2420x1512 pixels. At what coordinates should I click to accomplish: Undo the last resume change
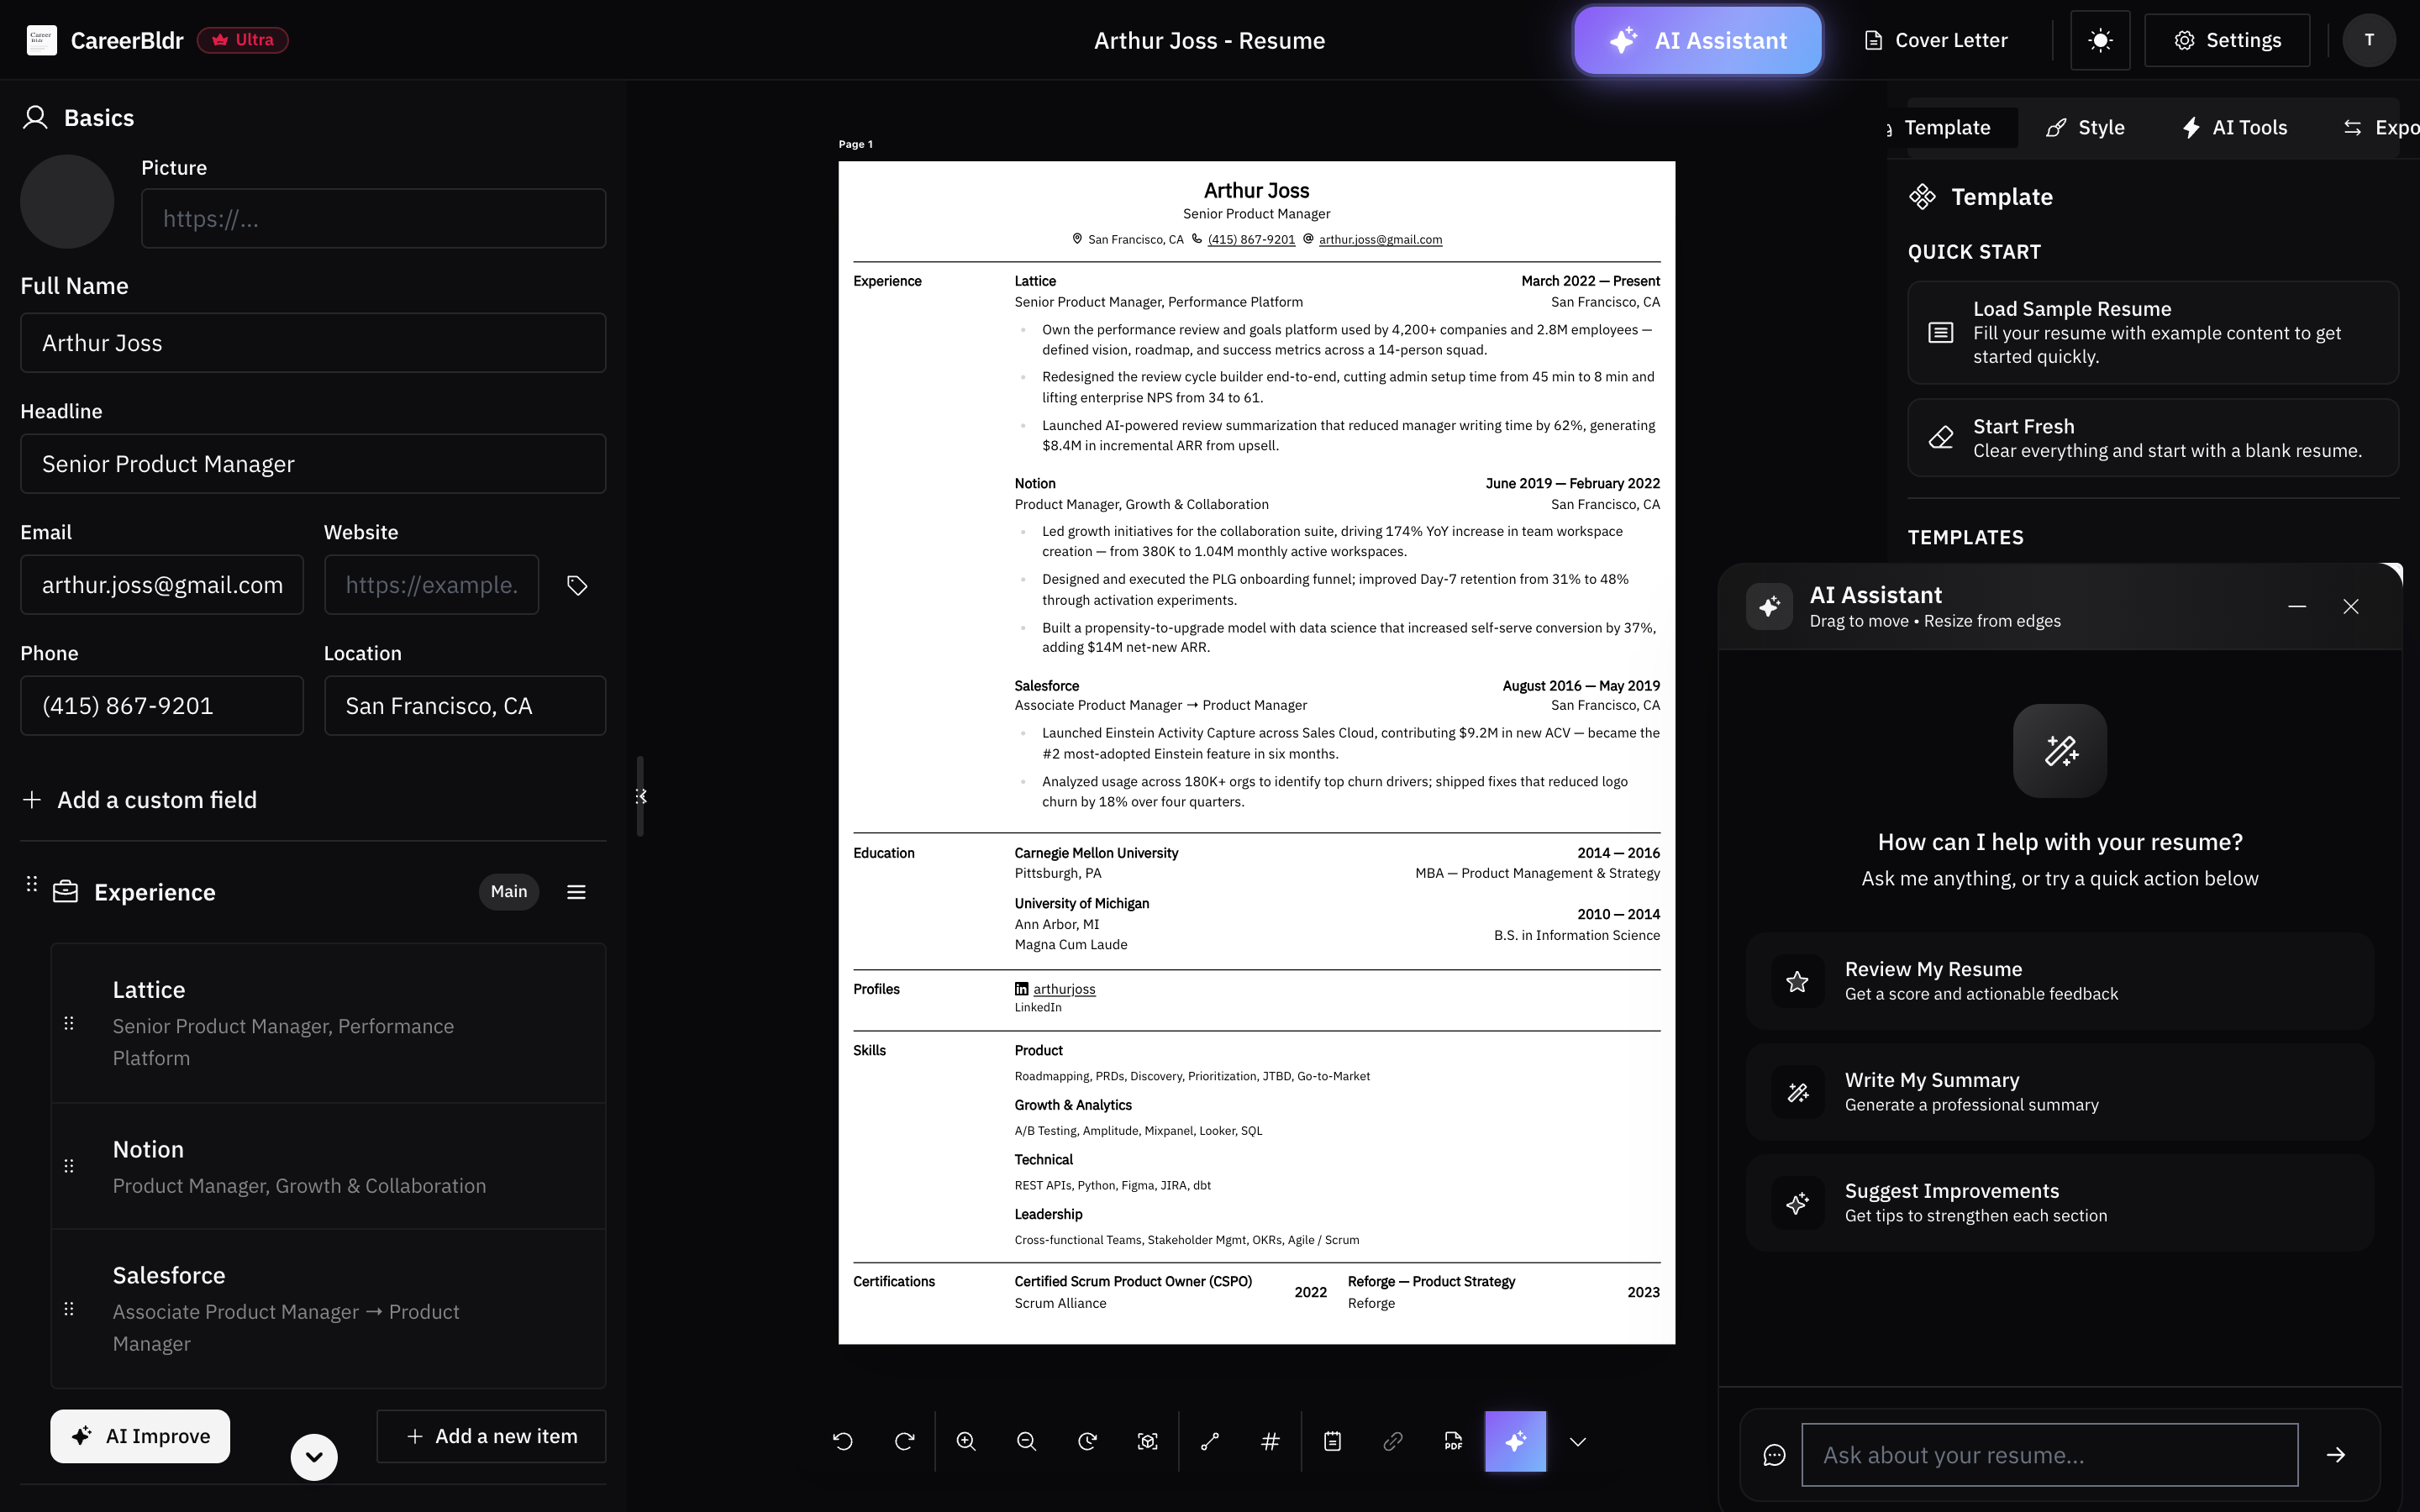click(x=841, y=1441)
